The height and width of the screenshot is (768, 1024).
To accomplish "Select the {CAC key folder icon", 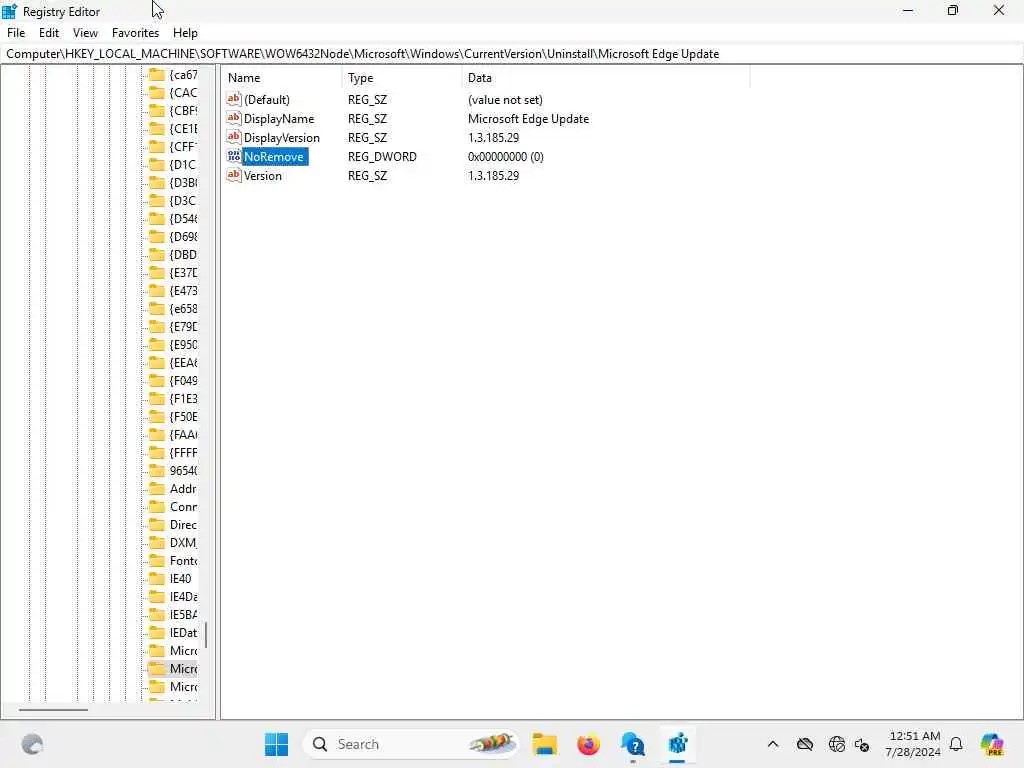I will pos(157,93).
